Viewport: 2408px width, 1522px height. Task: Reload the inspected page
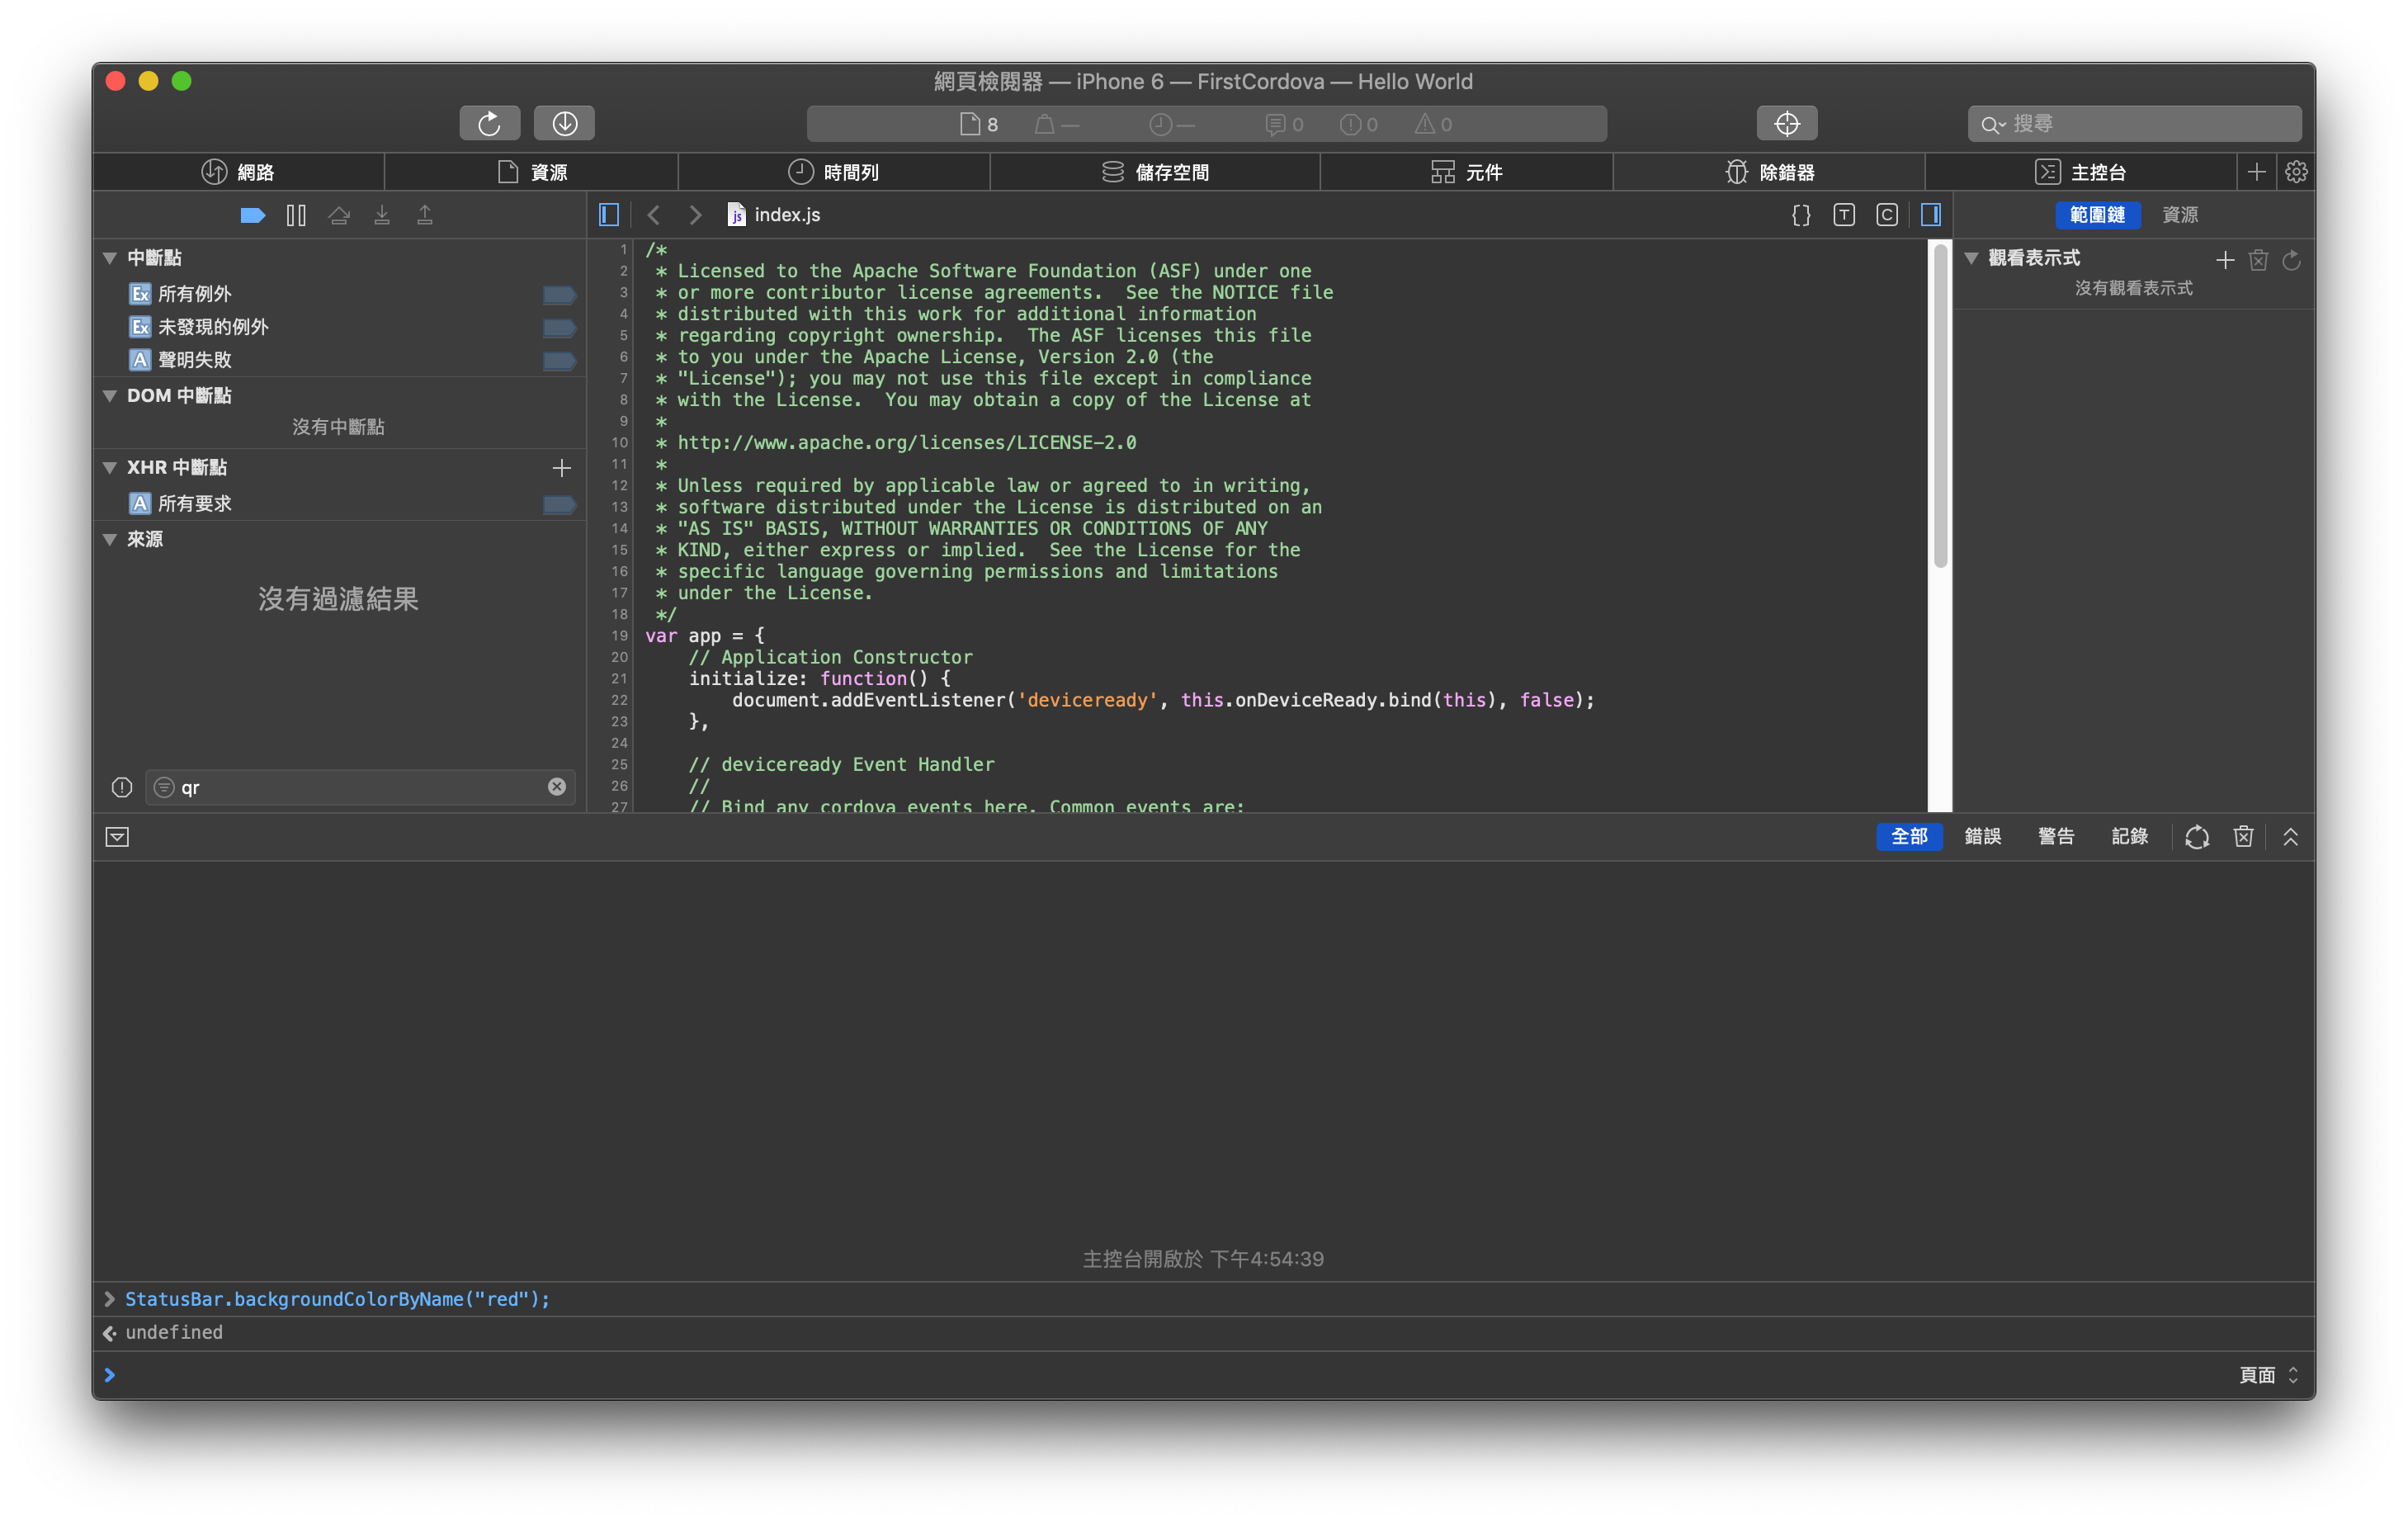[x=489, y=123]
